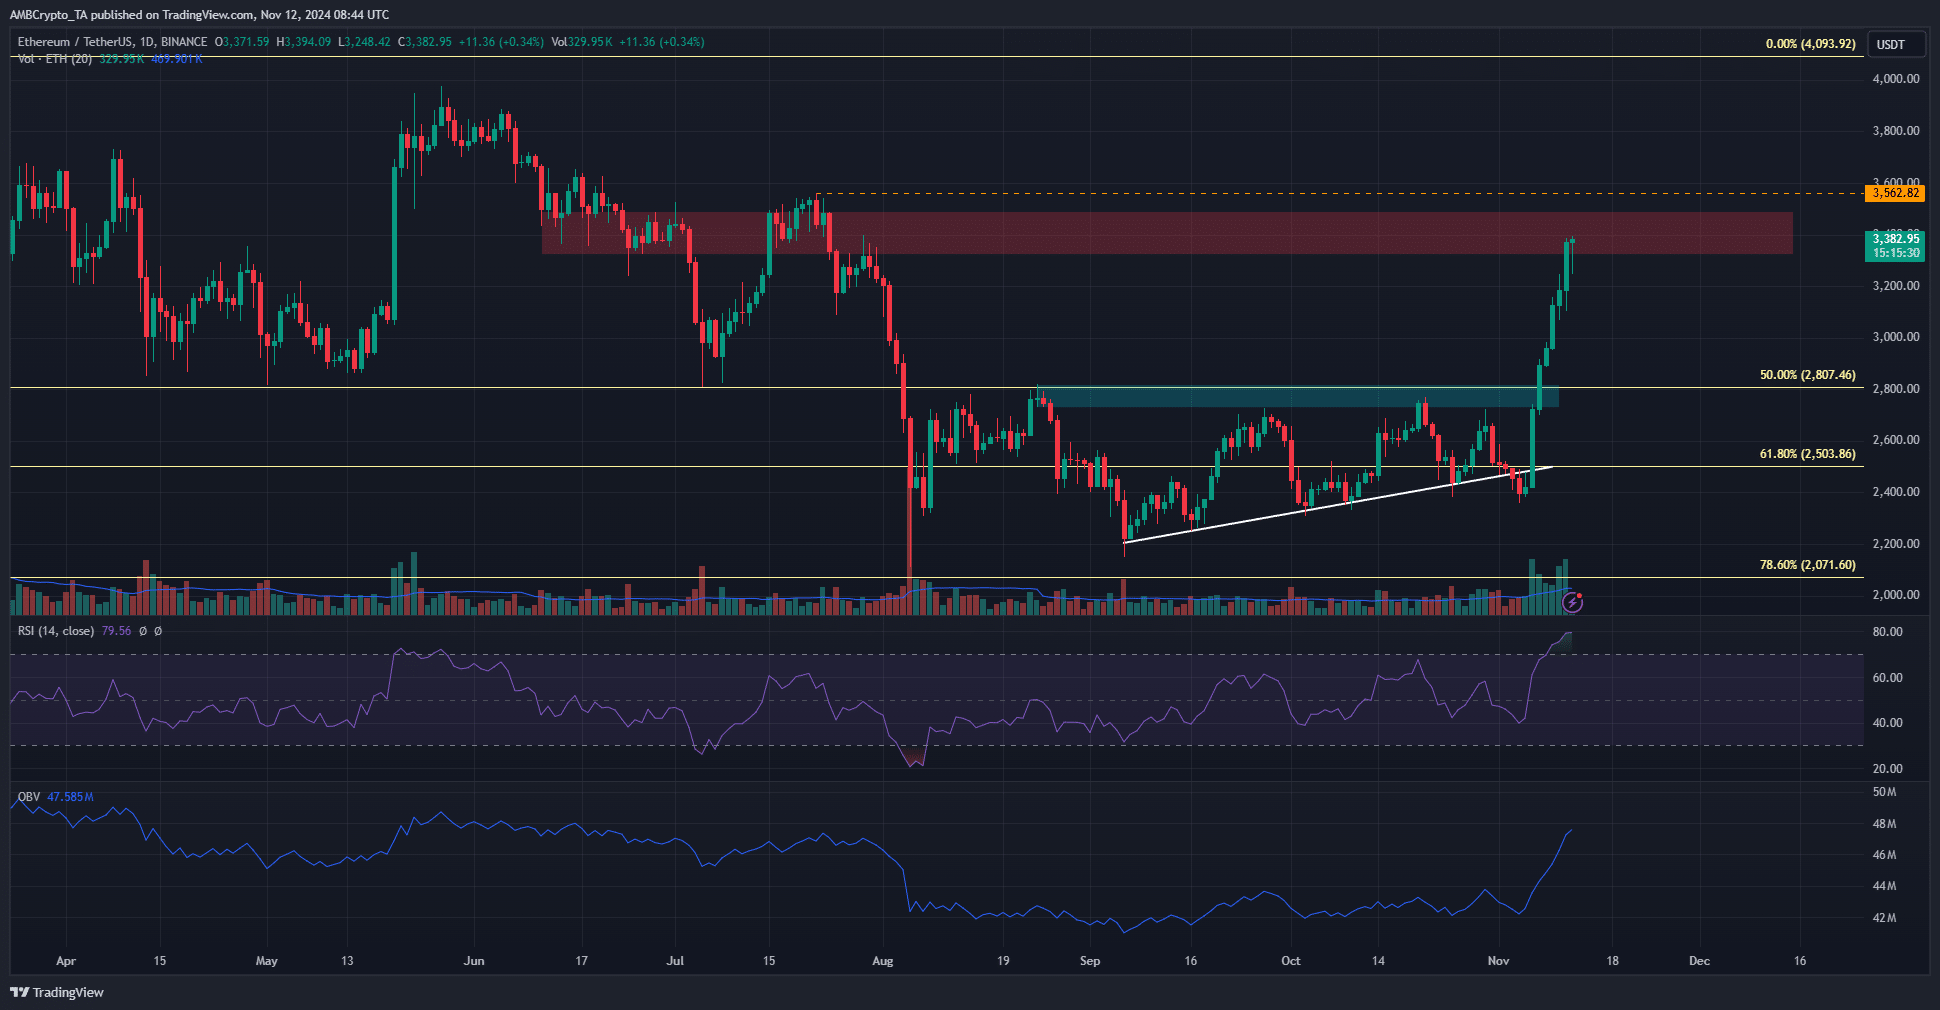Click the Jun date on time axis
The height and width of the screenshot is (1010, 1940).
474,961
